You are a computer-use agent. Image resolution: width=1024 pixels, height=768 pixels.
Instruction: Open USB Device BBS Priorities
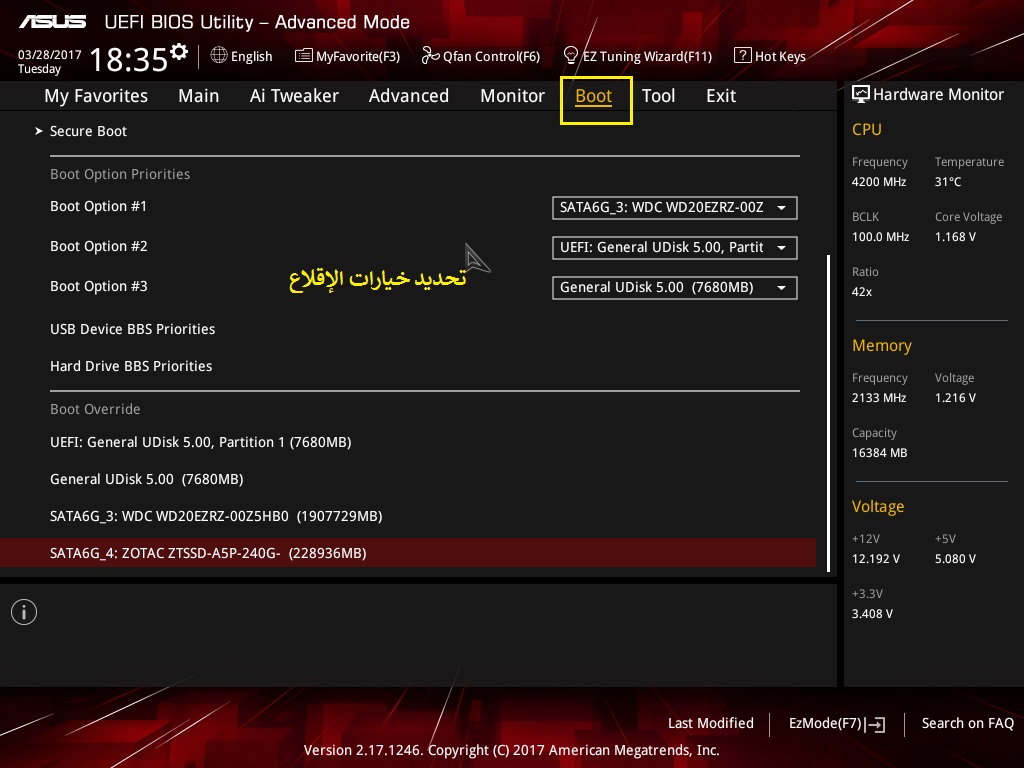coord(133,329)
